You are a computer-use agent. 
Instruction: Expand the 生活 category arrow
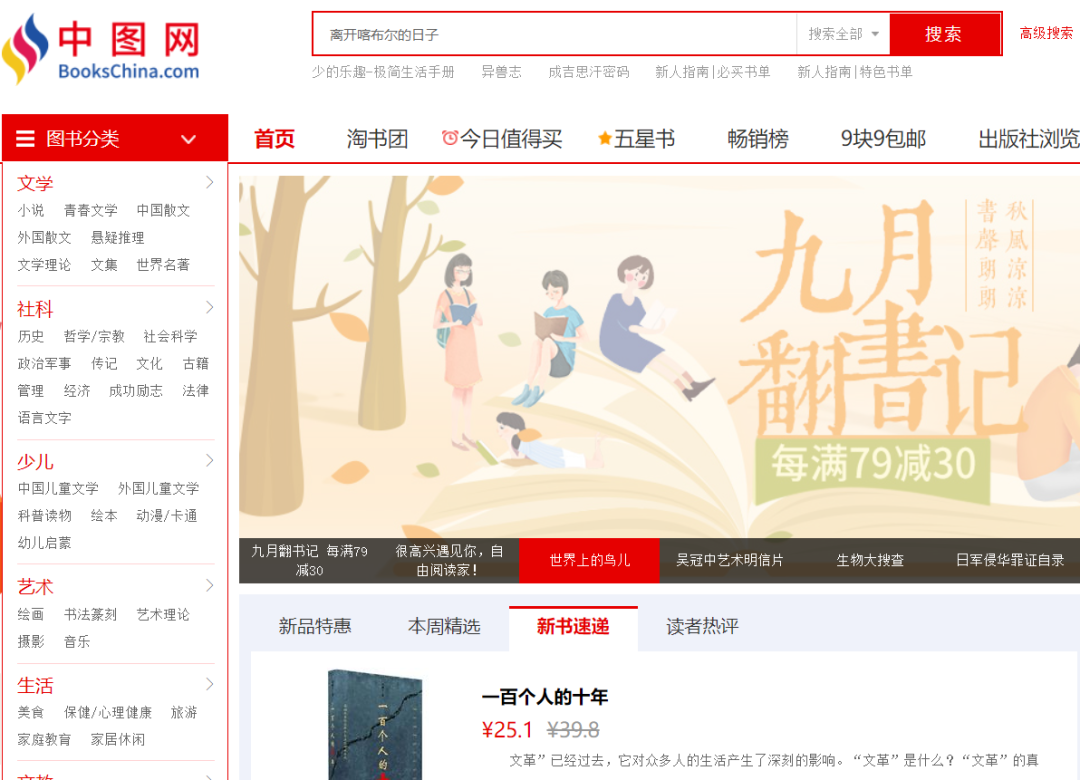coord(209,684)
